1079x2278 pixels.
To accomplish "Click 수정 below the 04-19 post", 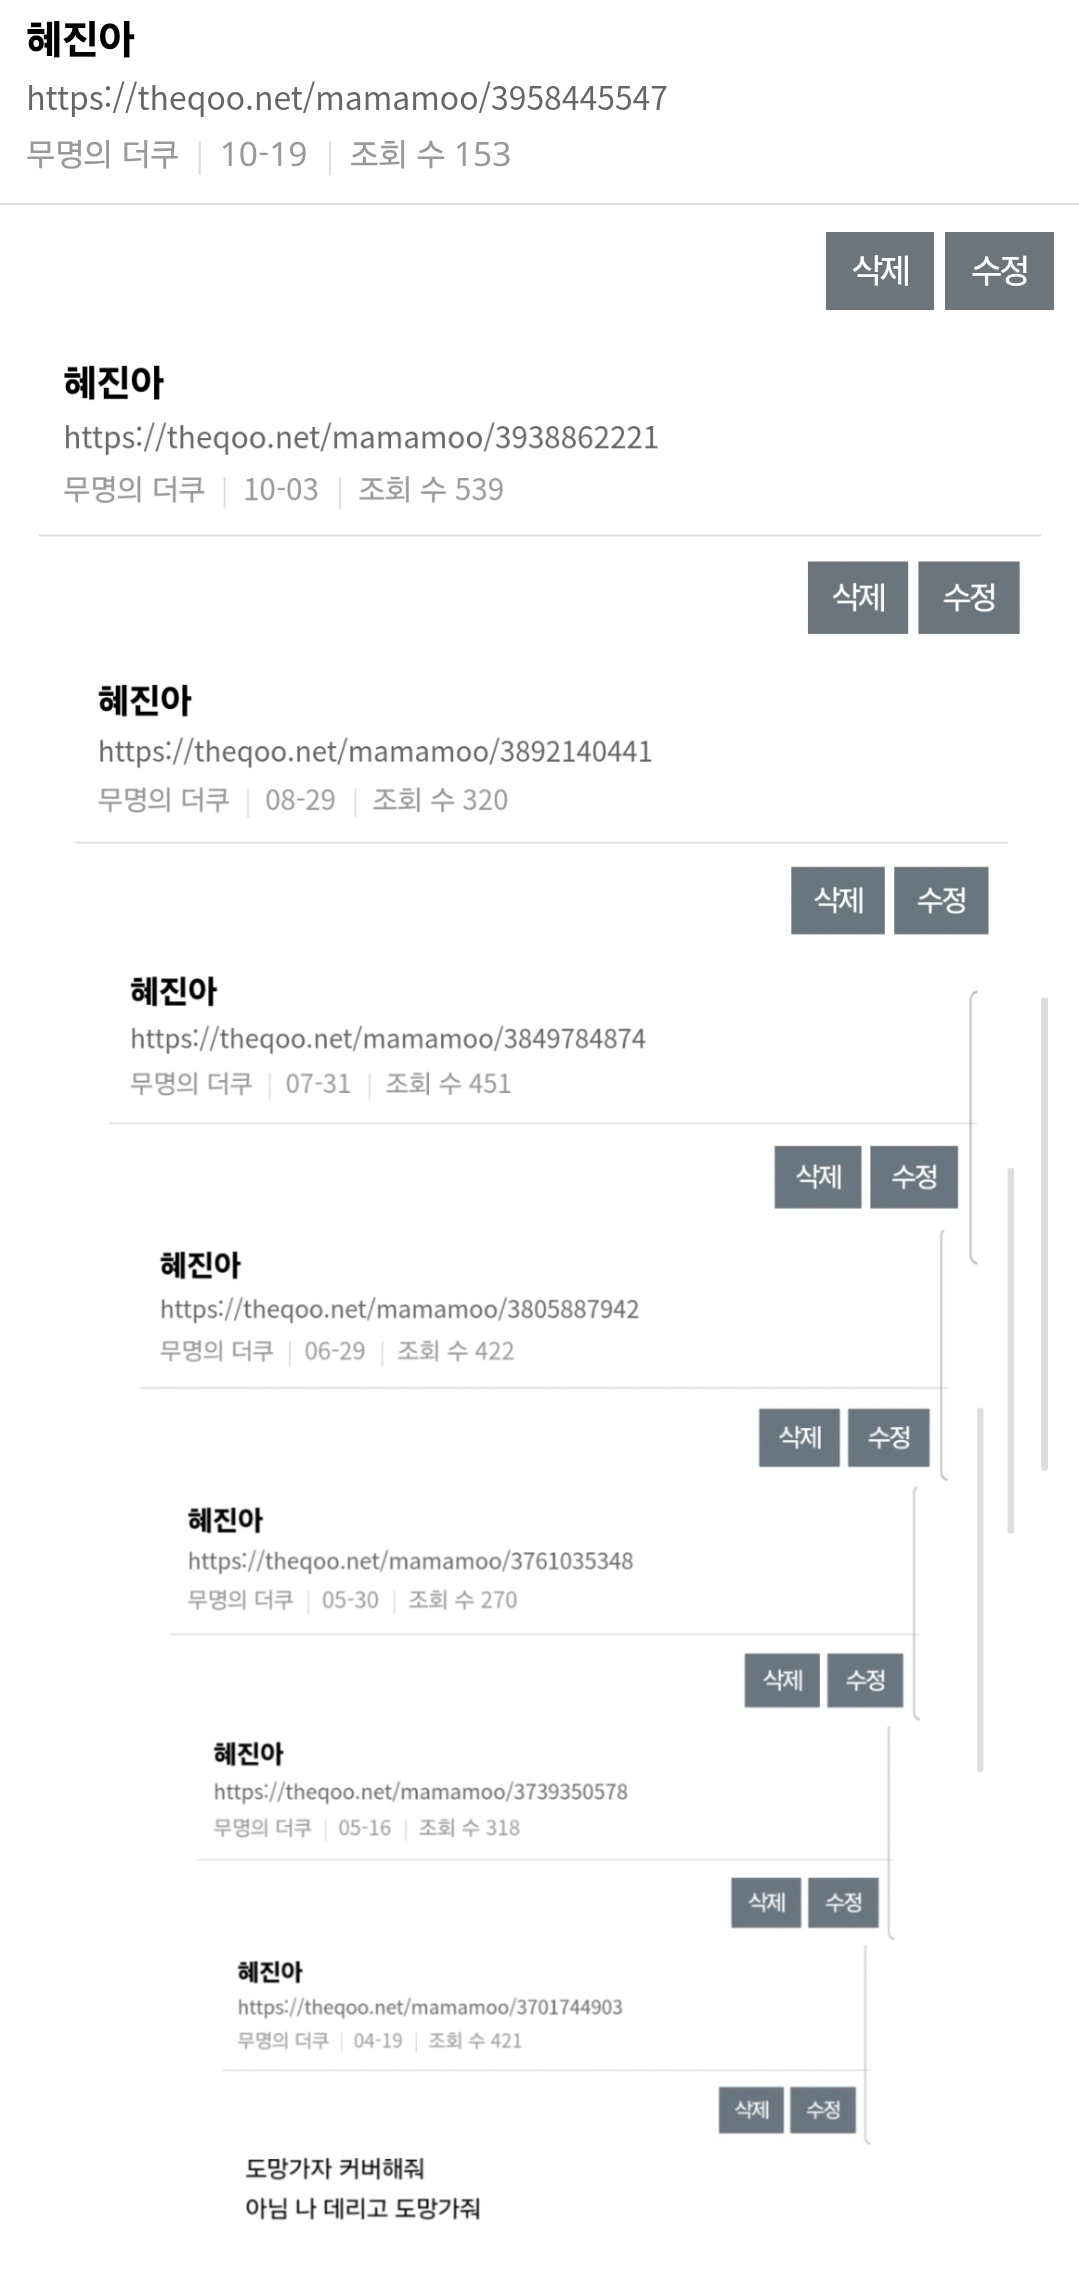I will coord(823,2109).
